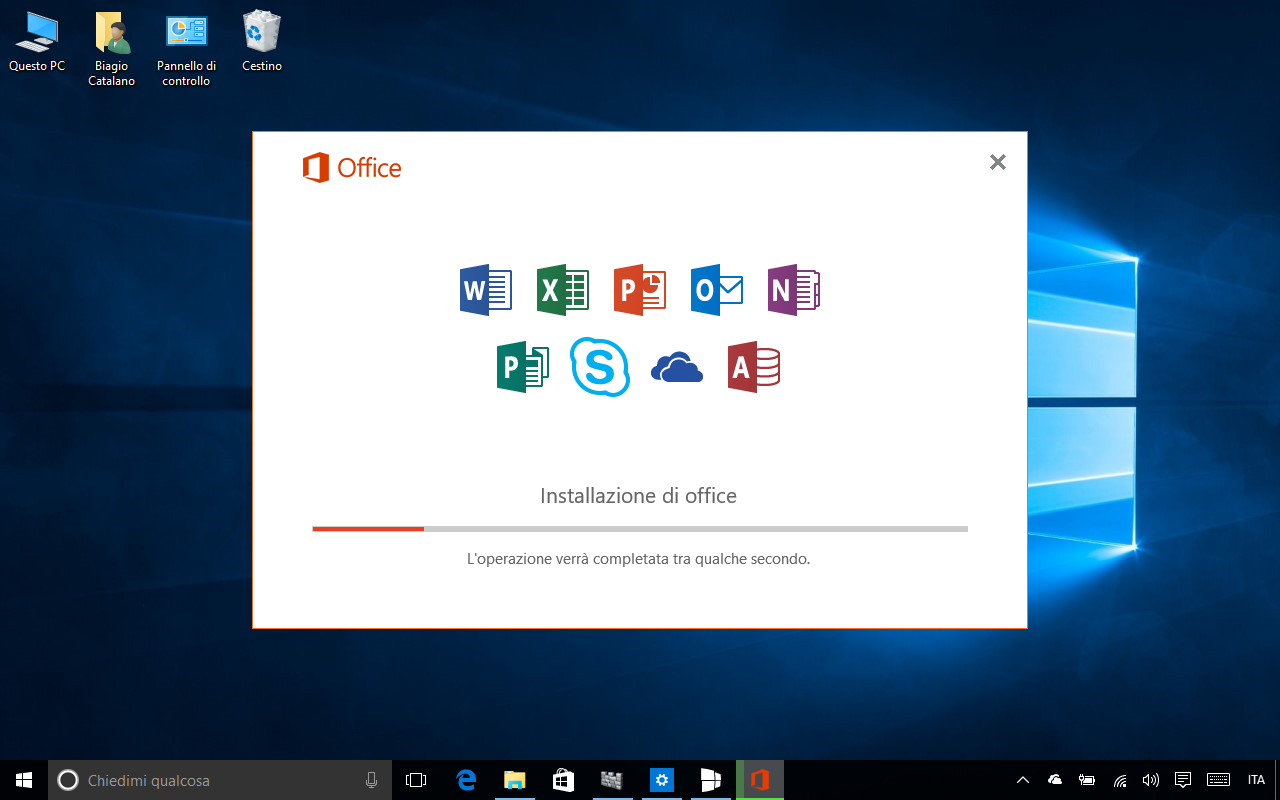Click the Cortana microphone icon

click(371, 780)
